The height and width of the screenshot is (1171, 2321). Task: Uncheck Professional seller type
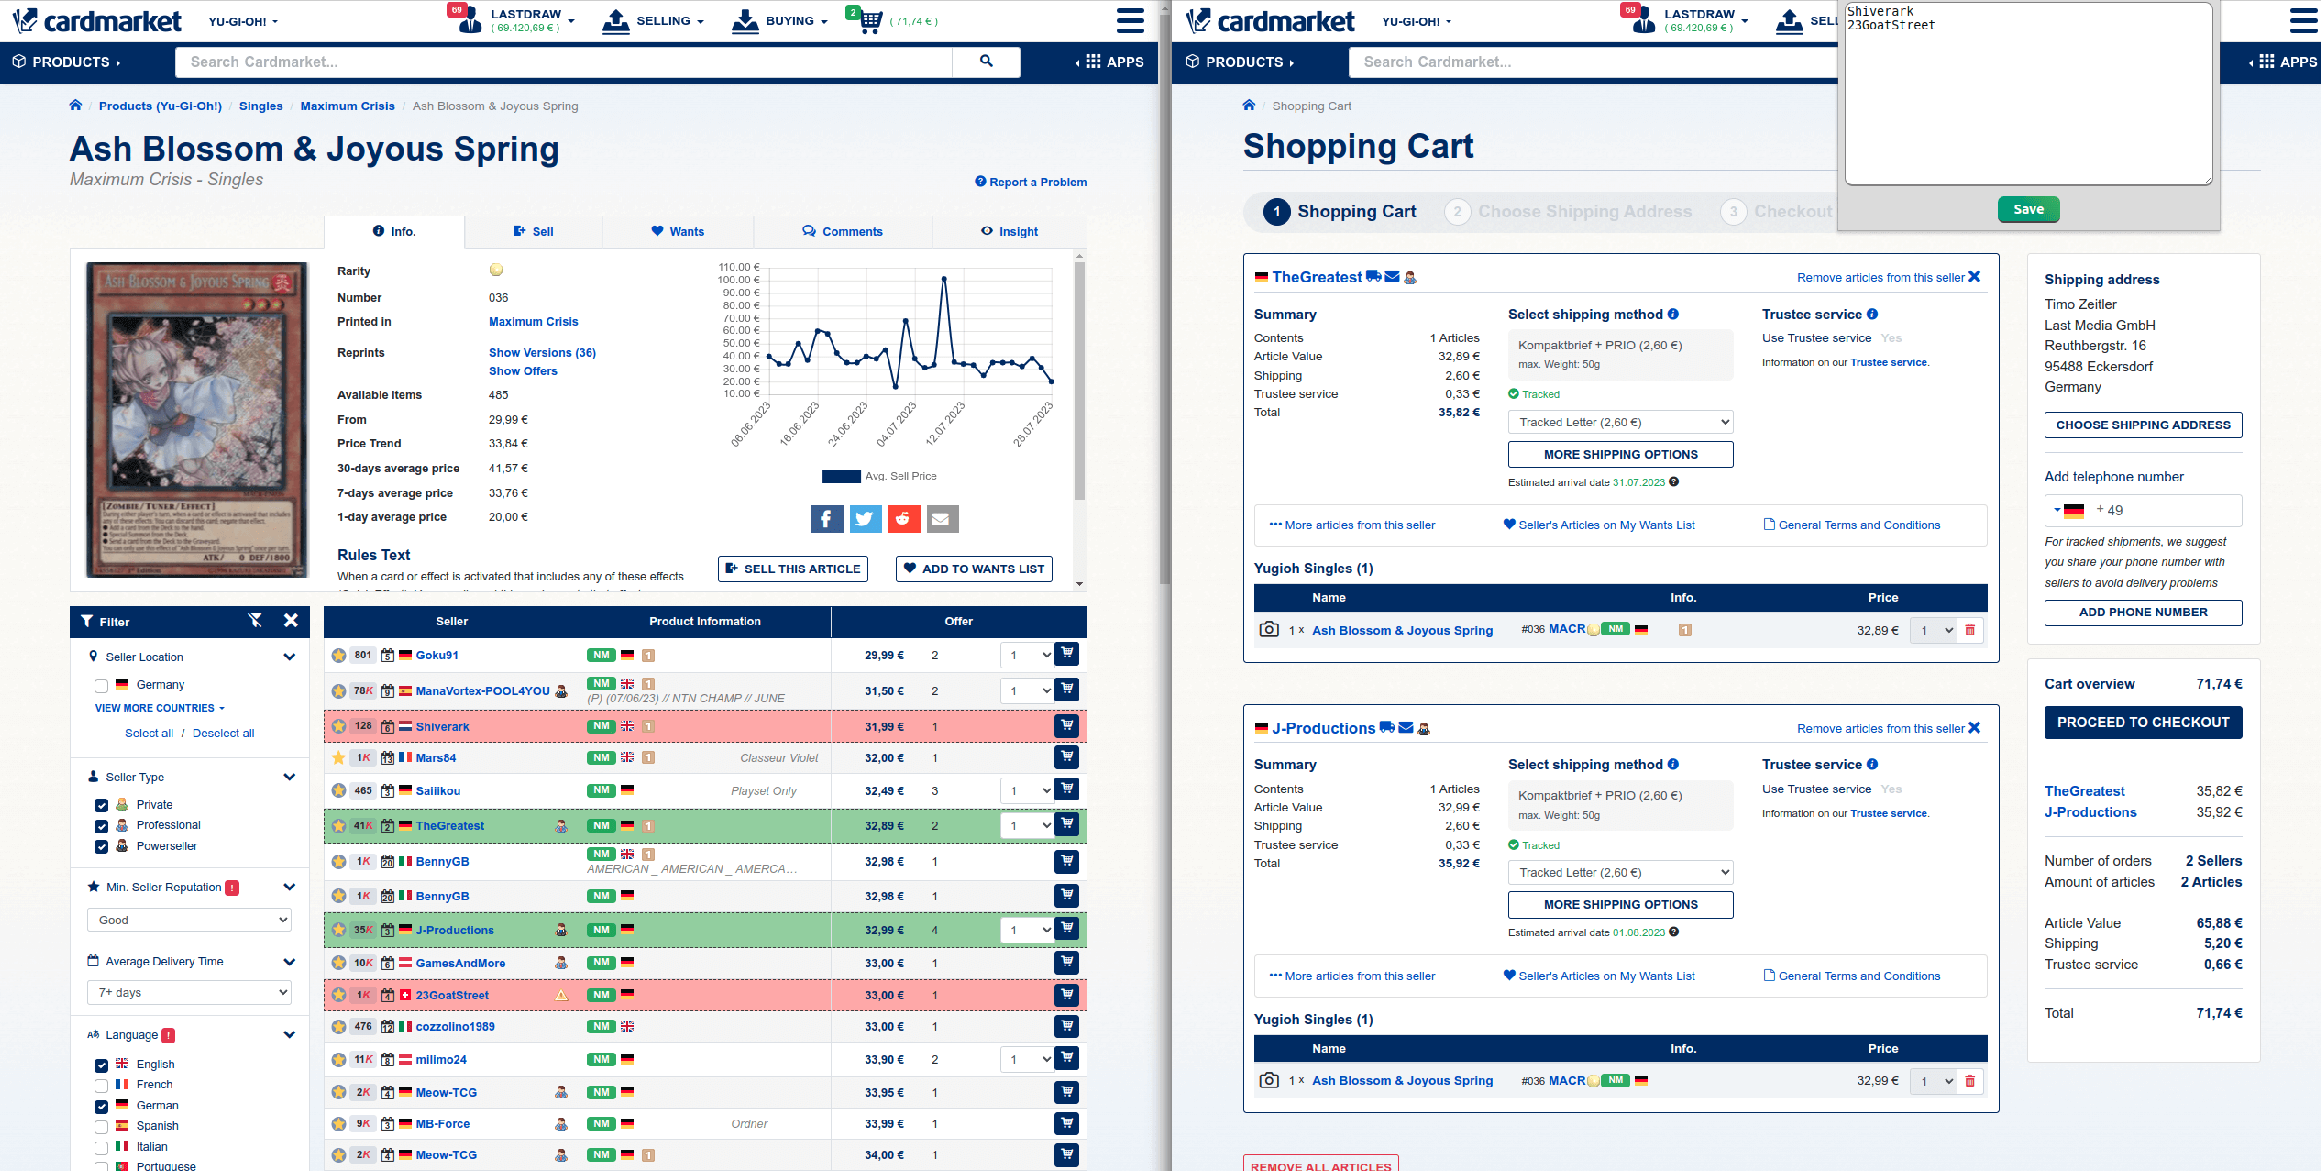[101, 826]
